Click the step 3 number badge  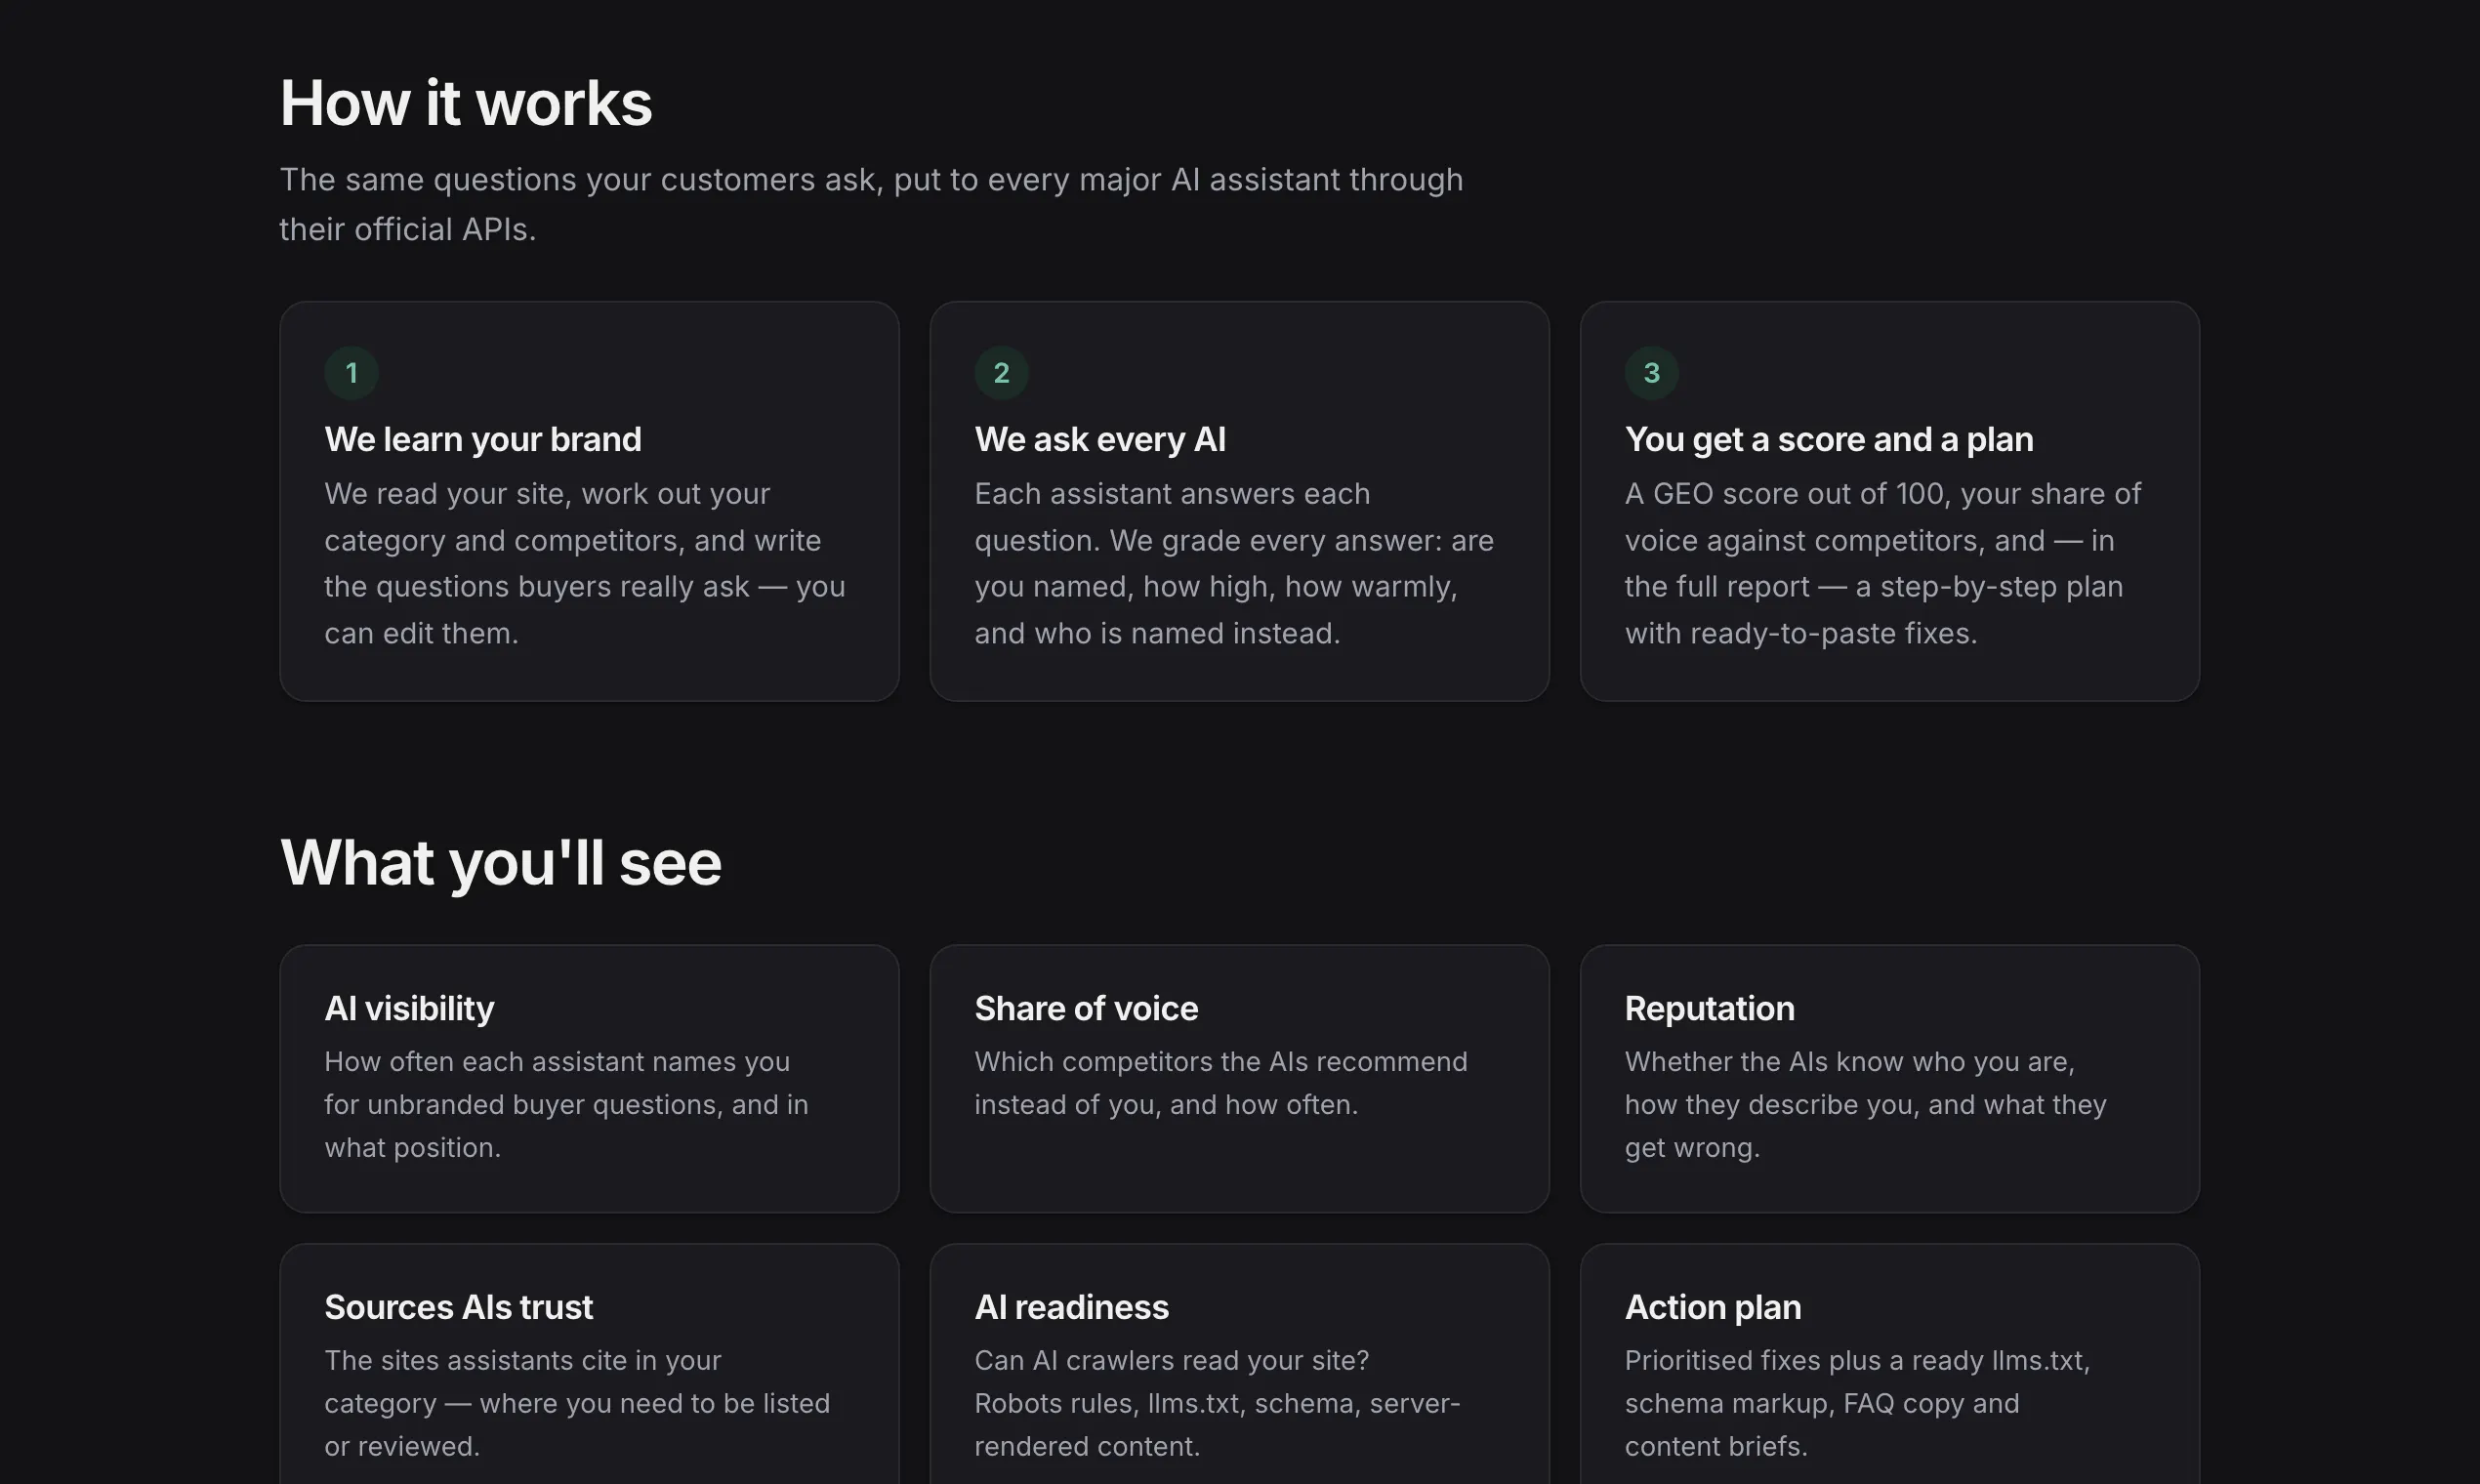[1651, 373]
